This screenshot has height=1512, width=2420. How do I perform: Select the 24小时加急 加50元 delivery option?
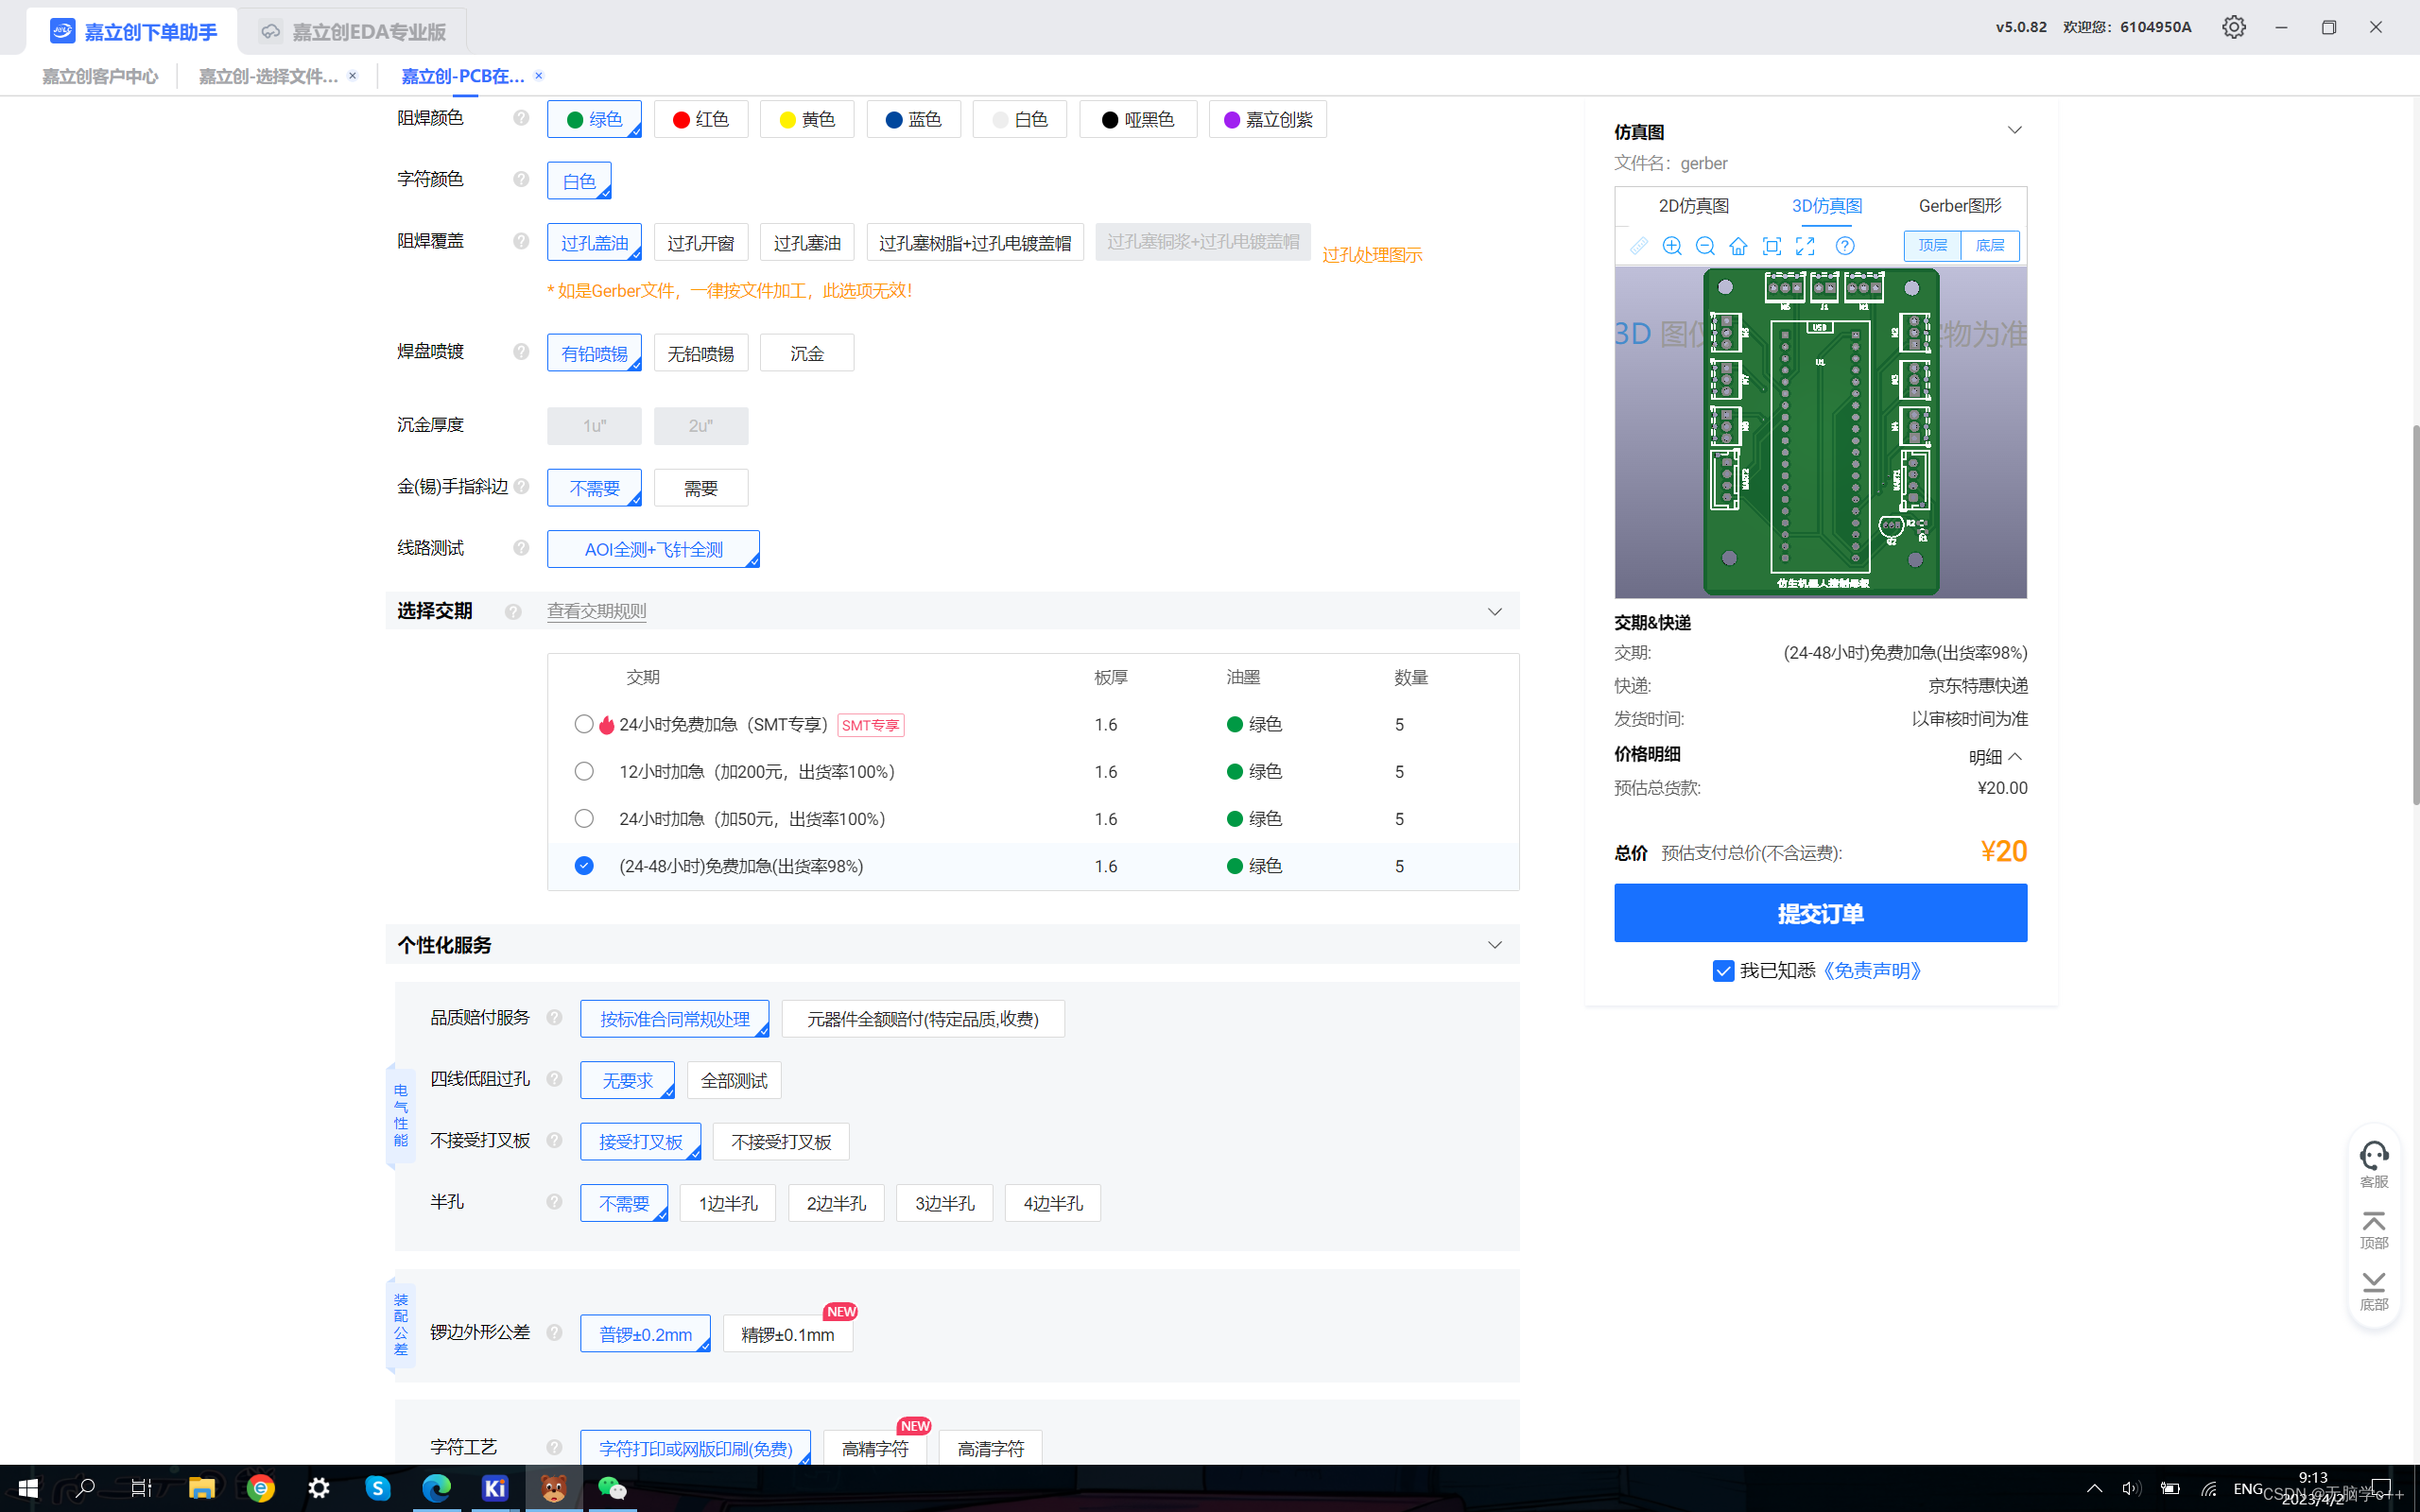click(x=584, y=818)
